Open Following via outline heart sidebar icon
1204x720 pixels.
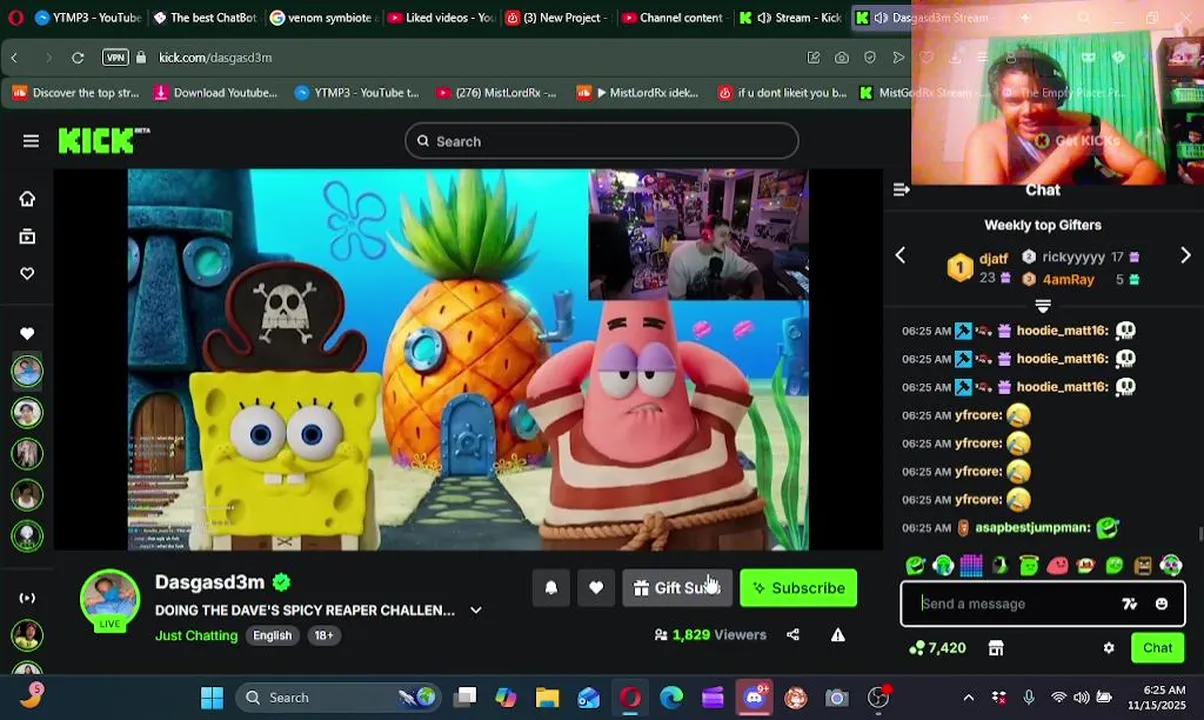pos(27,273)
